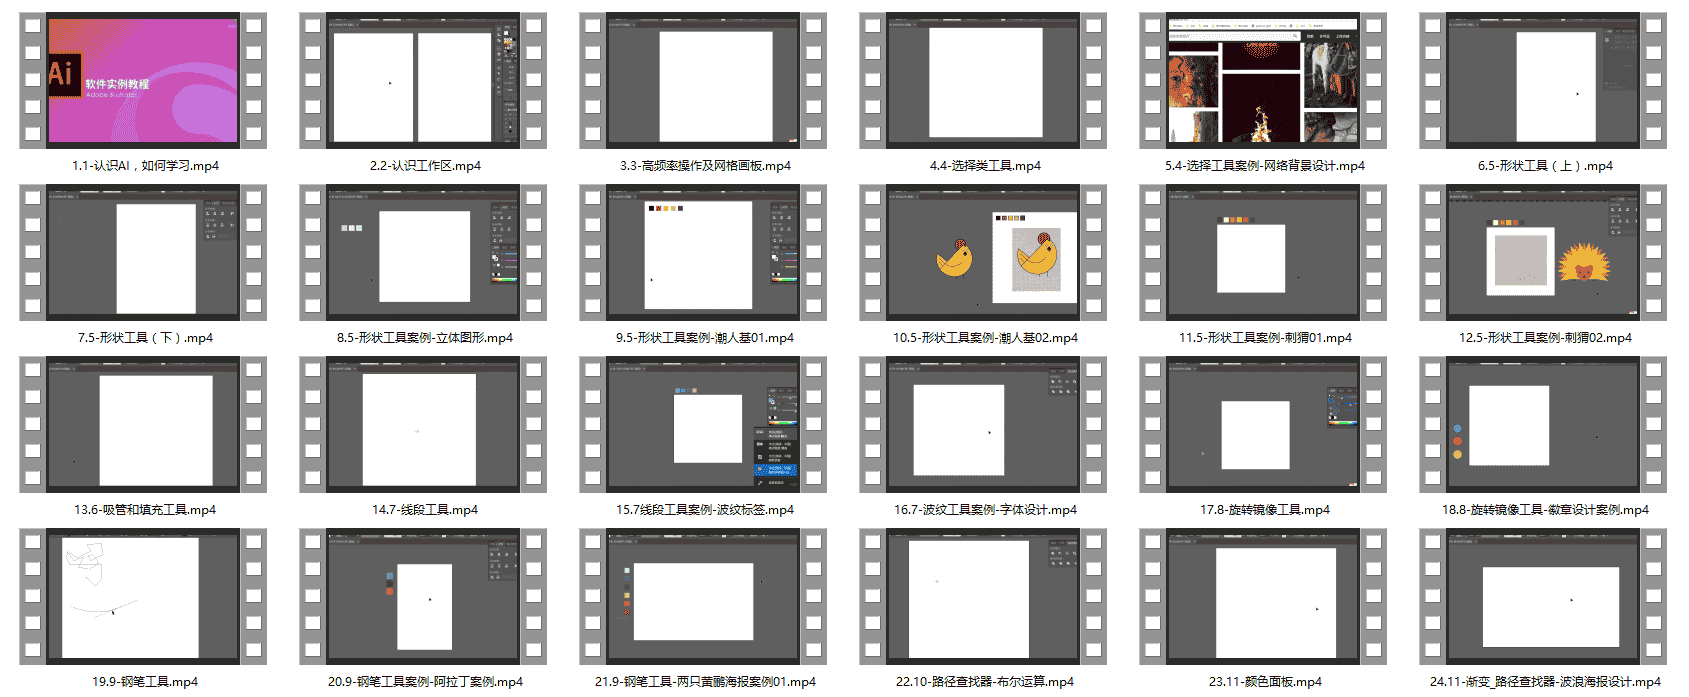Click the file name text "22.10-路径查找器-布尔运算.mp4"

[x=985, y=682]
